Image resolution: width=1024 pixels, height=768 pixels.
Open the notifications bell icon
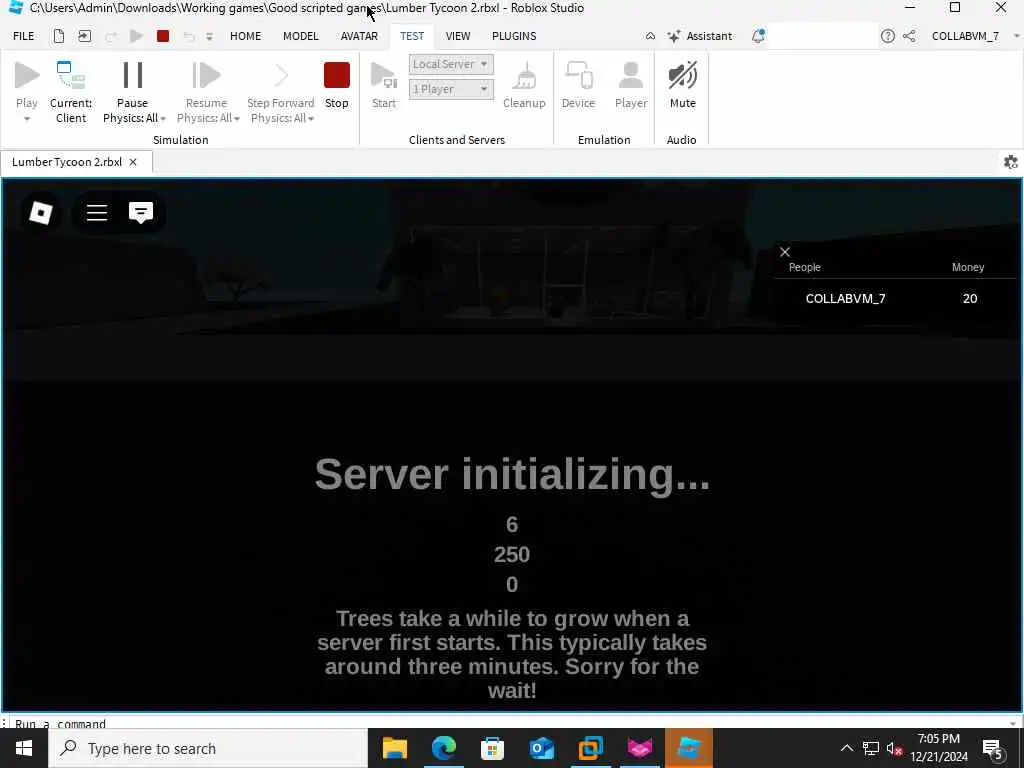(x=758, y=36)
